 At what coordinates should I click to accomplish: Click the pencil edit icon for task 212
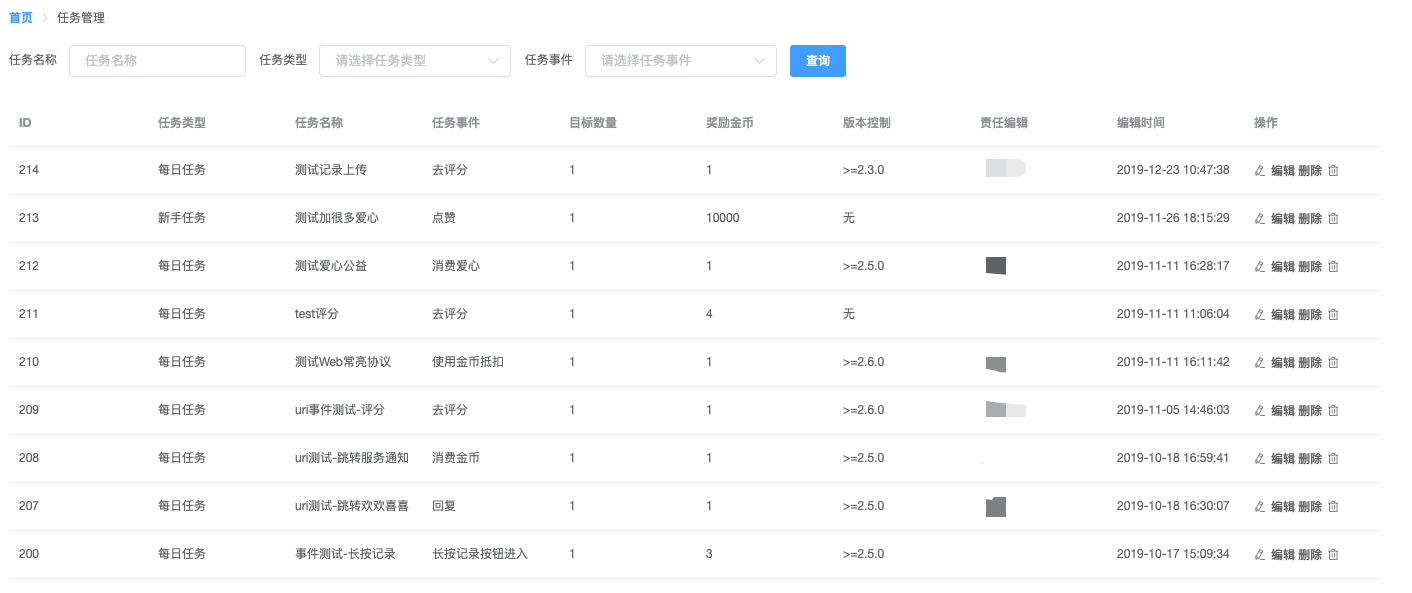coord(1260,267)
